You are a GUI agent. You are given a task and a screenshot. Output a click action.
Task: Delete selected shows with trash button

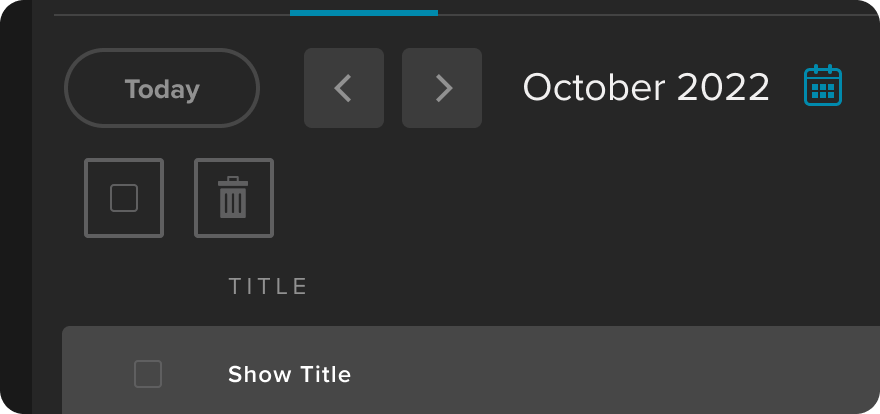pyautogui.click(x=233, y=198)
